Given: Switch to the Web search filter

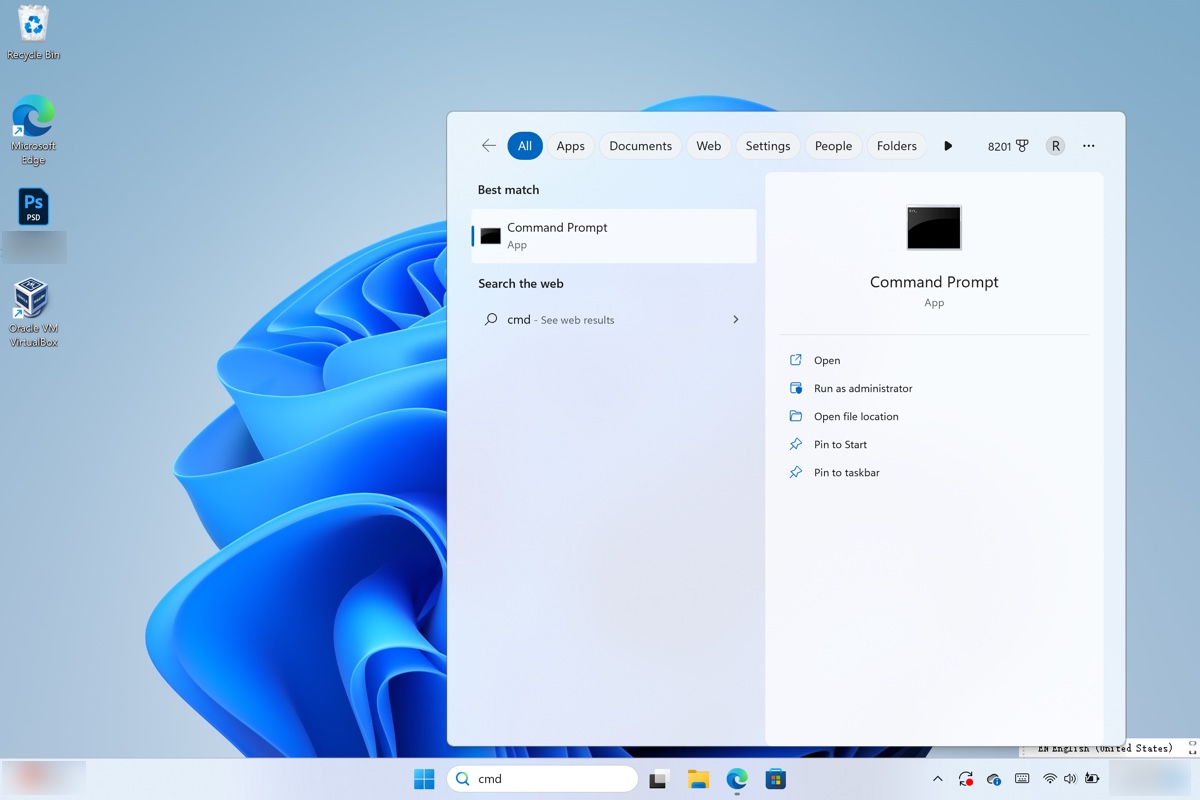Looking at the screenshot, I should coord(708,145).
